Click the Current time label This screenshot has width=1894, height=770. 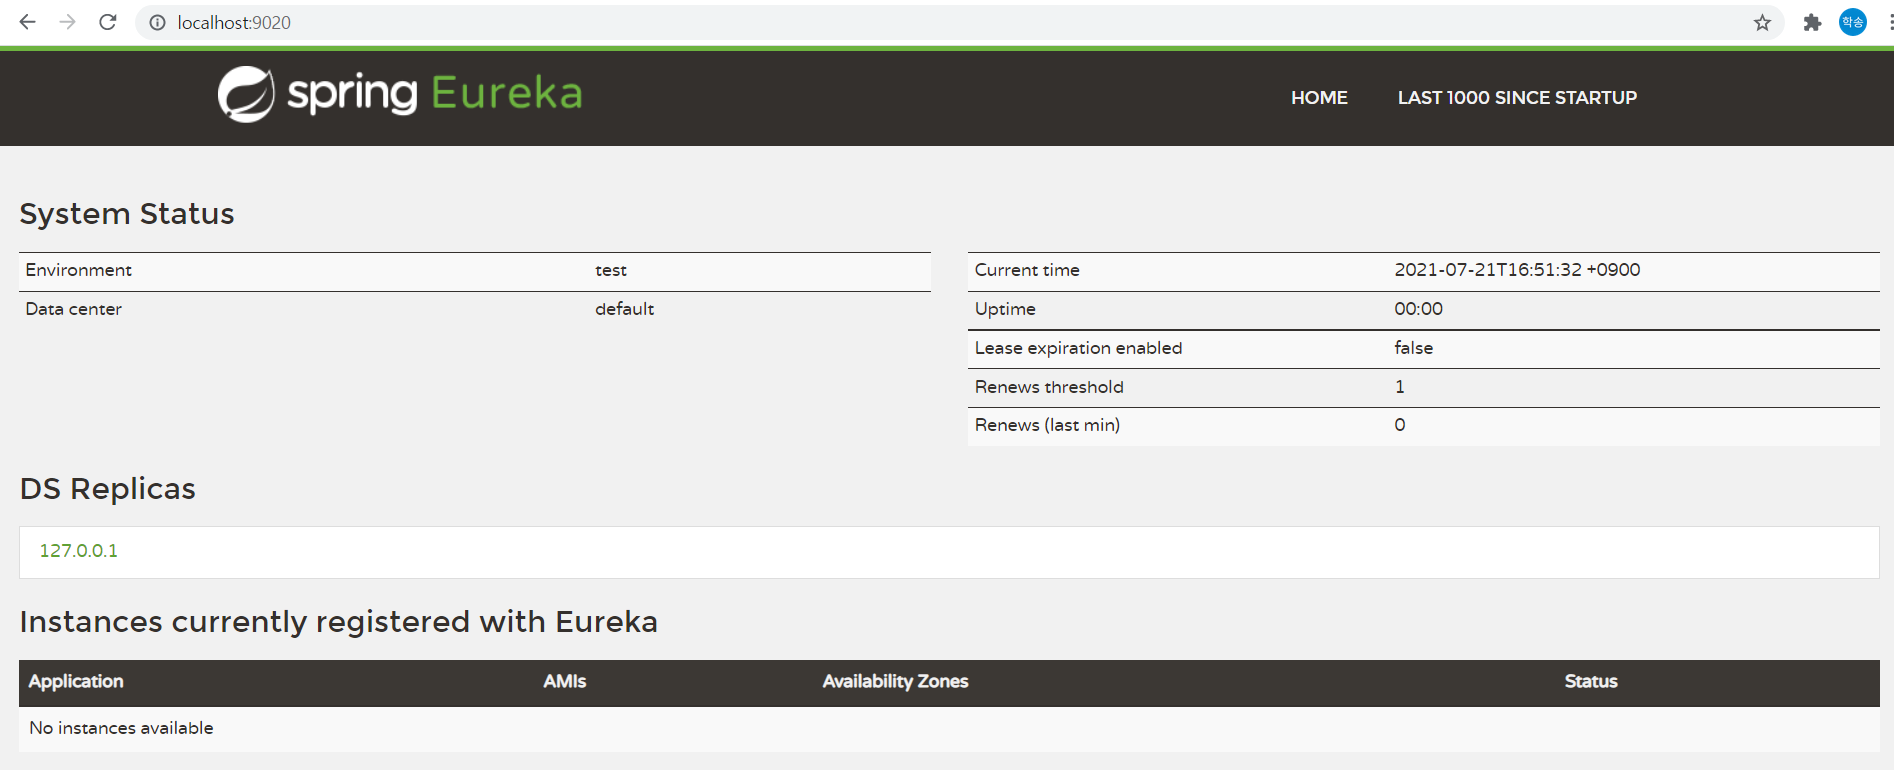pyautogui.click(x=1027, y=270)
